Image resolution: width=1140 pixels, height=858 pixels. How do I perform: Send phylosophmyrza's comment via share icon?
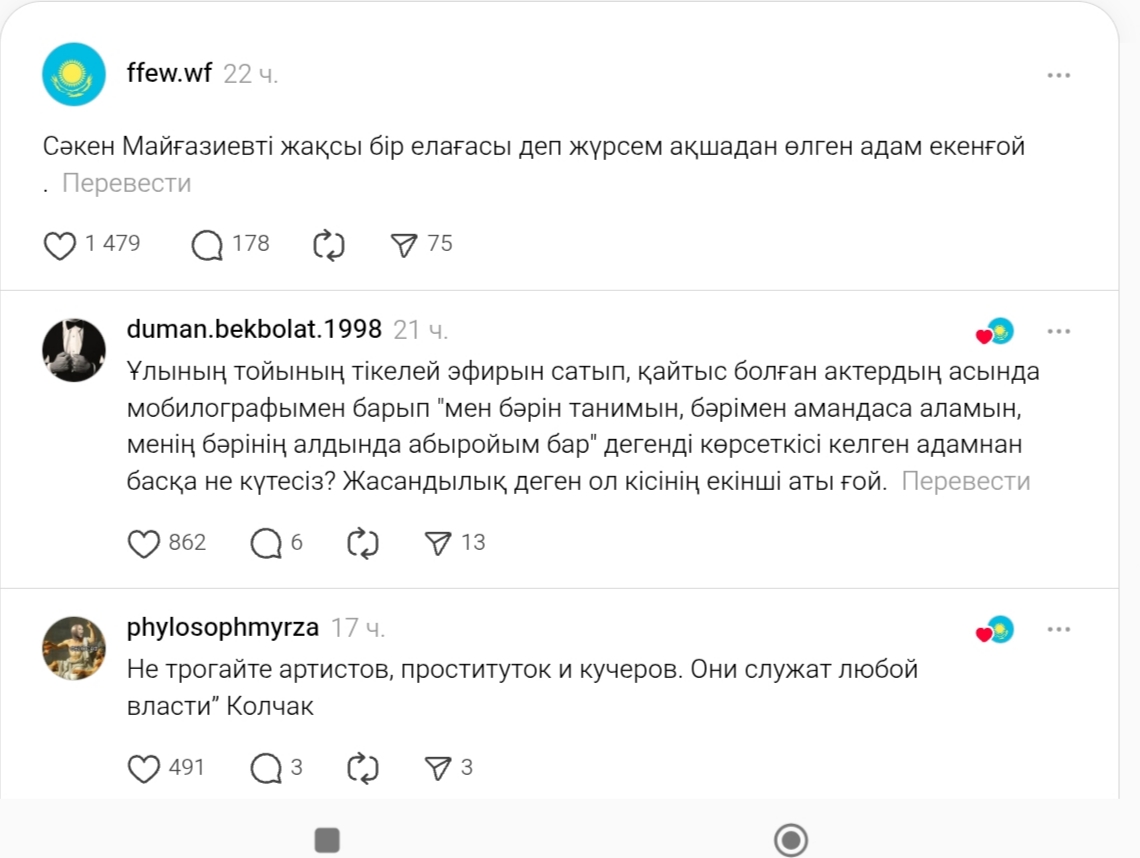(437, 768)
